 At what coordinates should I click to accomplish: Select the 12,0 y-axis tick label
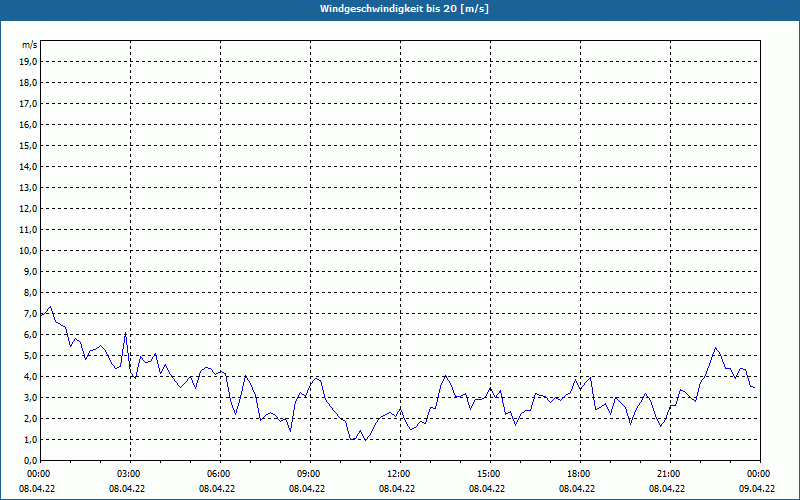point(29,209)
